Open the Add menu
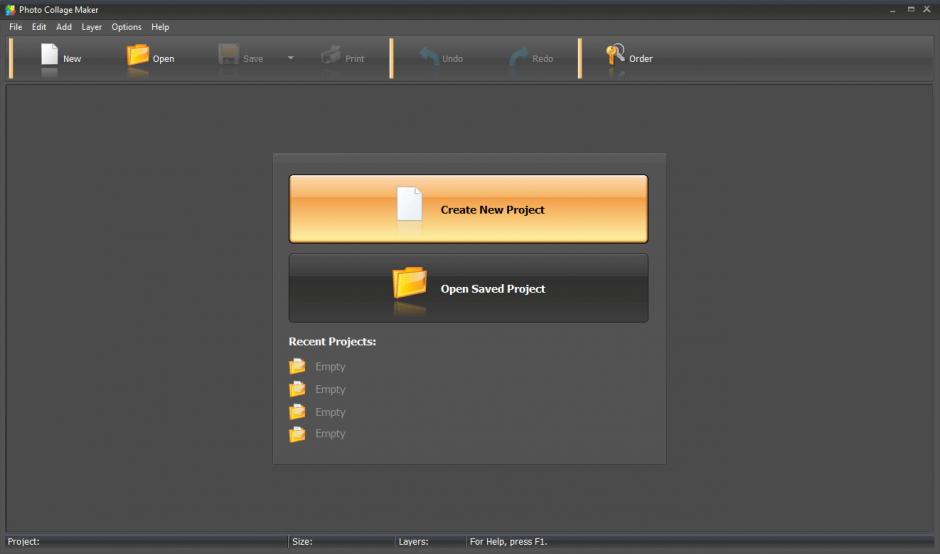The width and height of the screenshot is (940, 554). [x=64, y=27]
